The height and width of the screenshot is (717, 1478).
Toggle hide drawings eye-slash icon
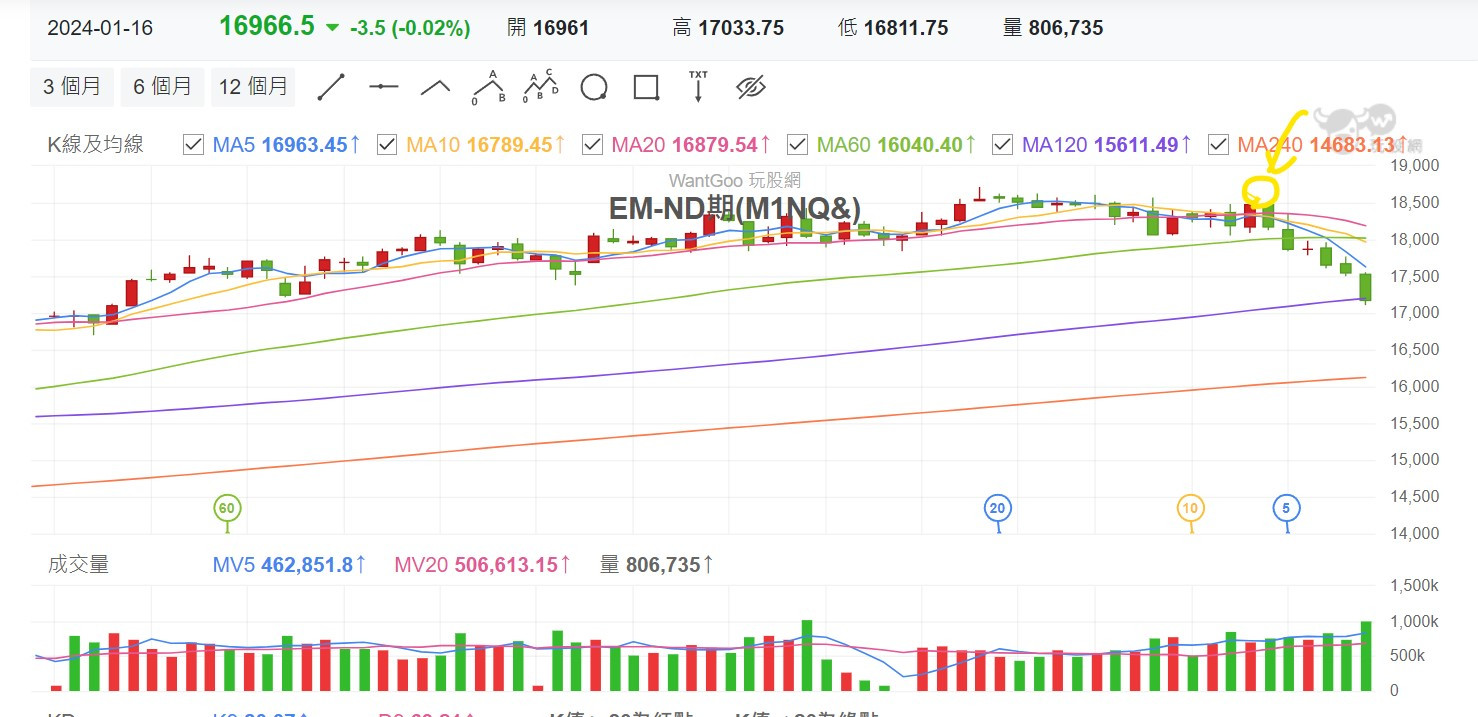tap(750, 87)
